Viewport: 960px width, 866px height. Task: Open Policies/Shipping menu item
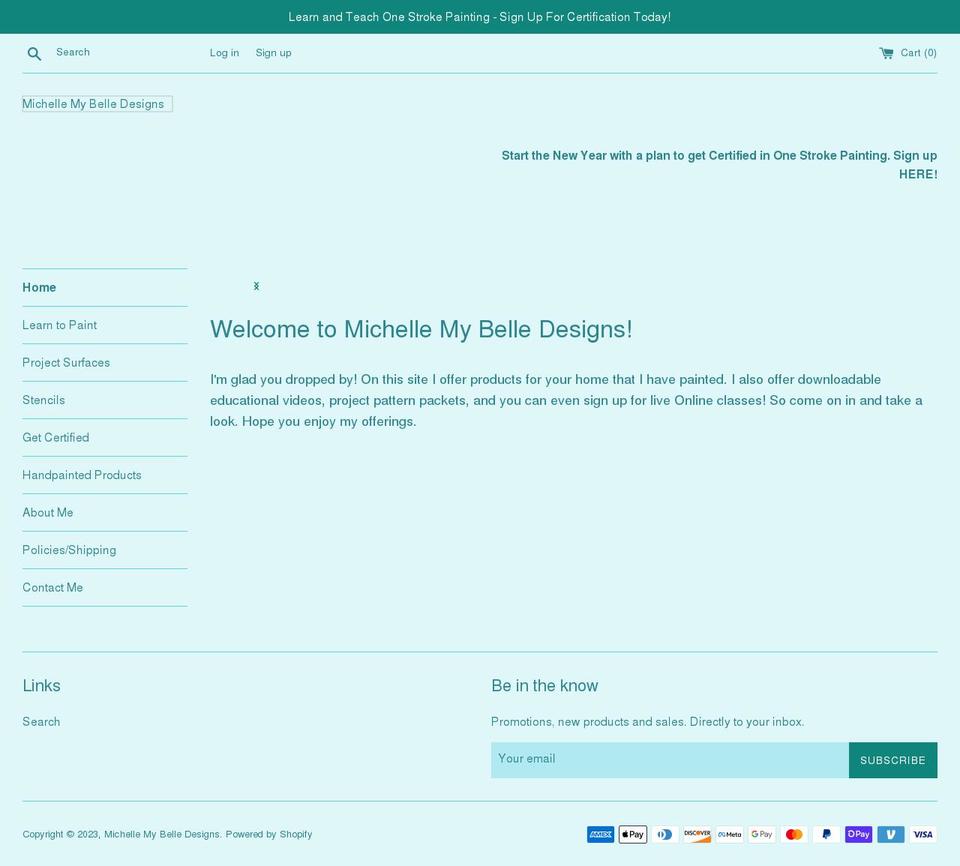click(x=105, y=550)
